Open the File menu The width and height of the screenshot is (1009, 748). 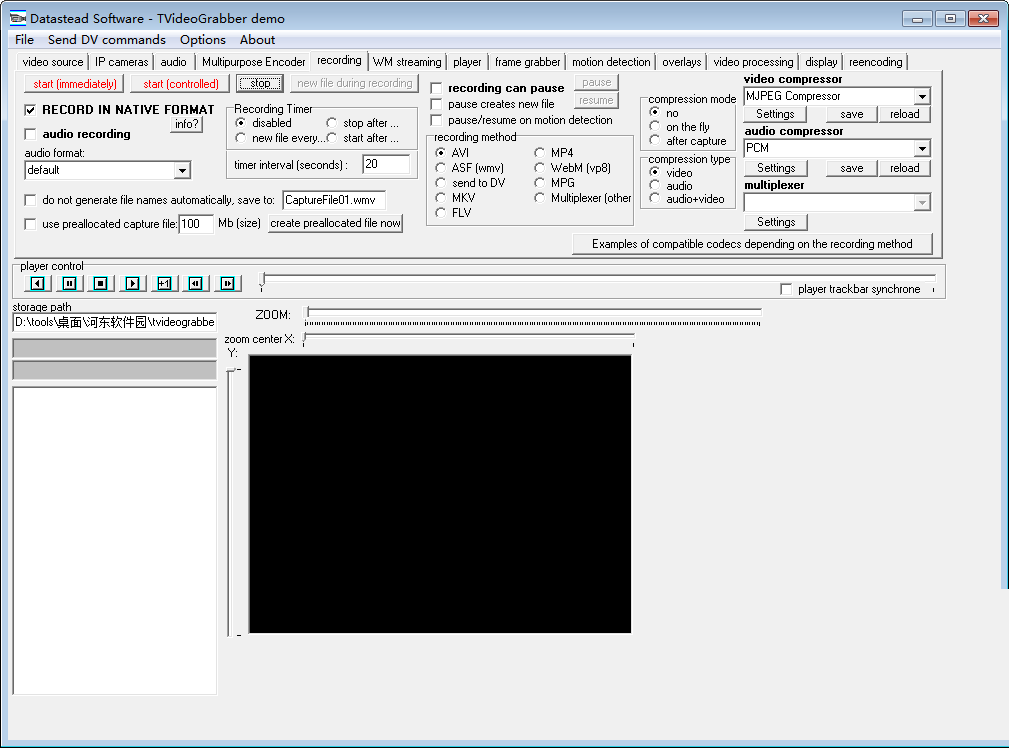coord(24,40)
